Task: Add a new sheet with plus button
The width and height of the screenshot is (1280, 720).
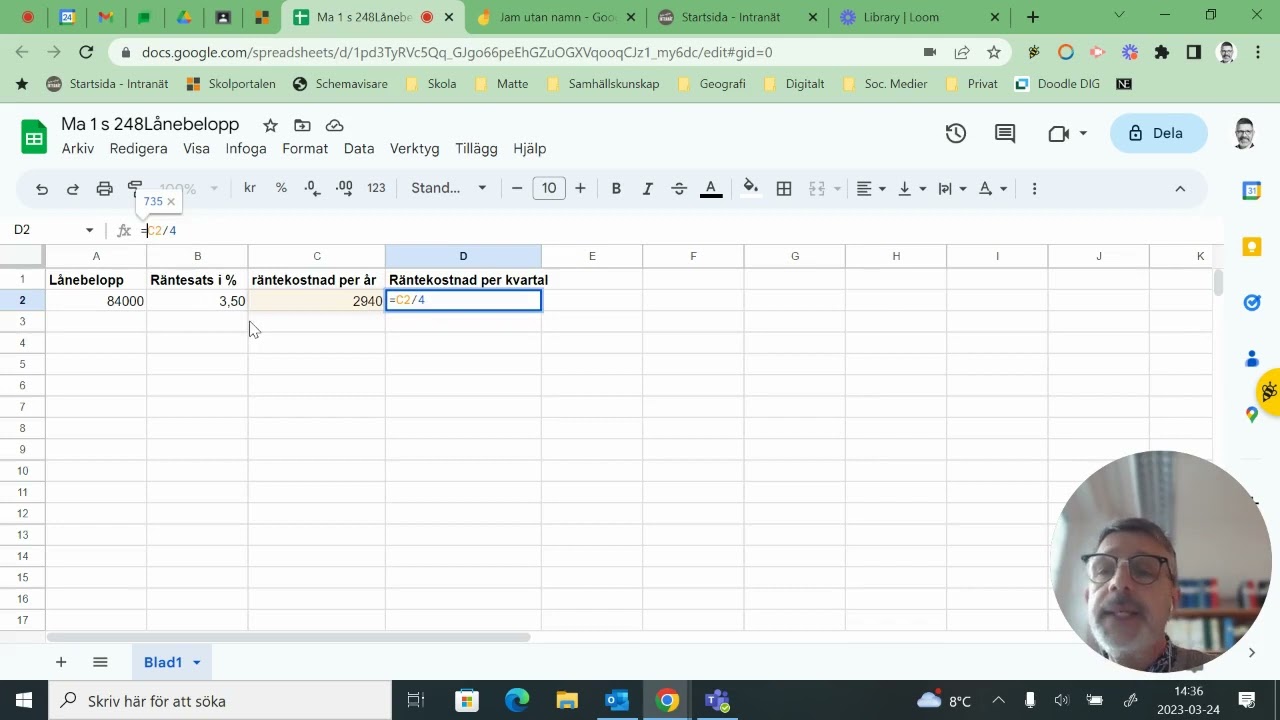Action: [x=61, y=662]
